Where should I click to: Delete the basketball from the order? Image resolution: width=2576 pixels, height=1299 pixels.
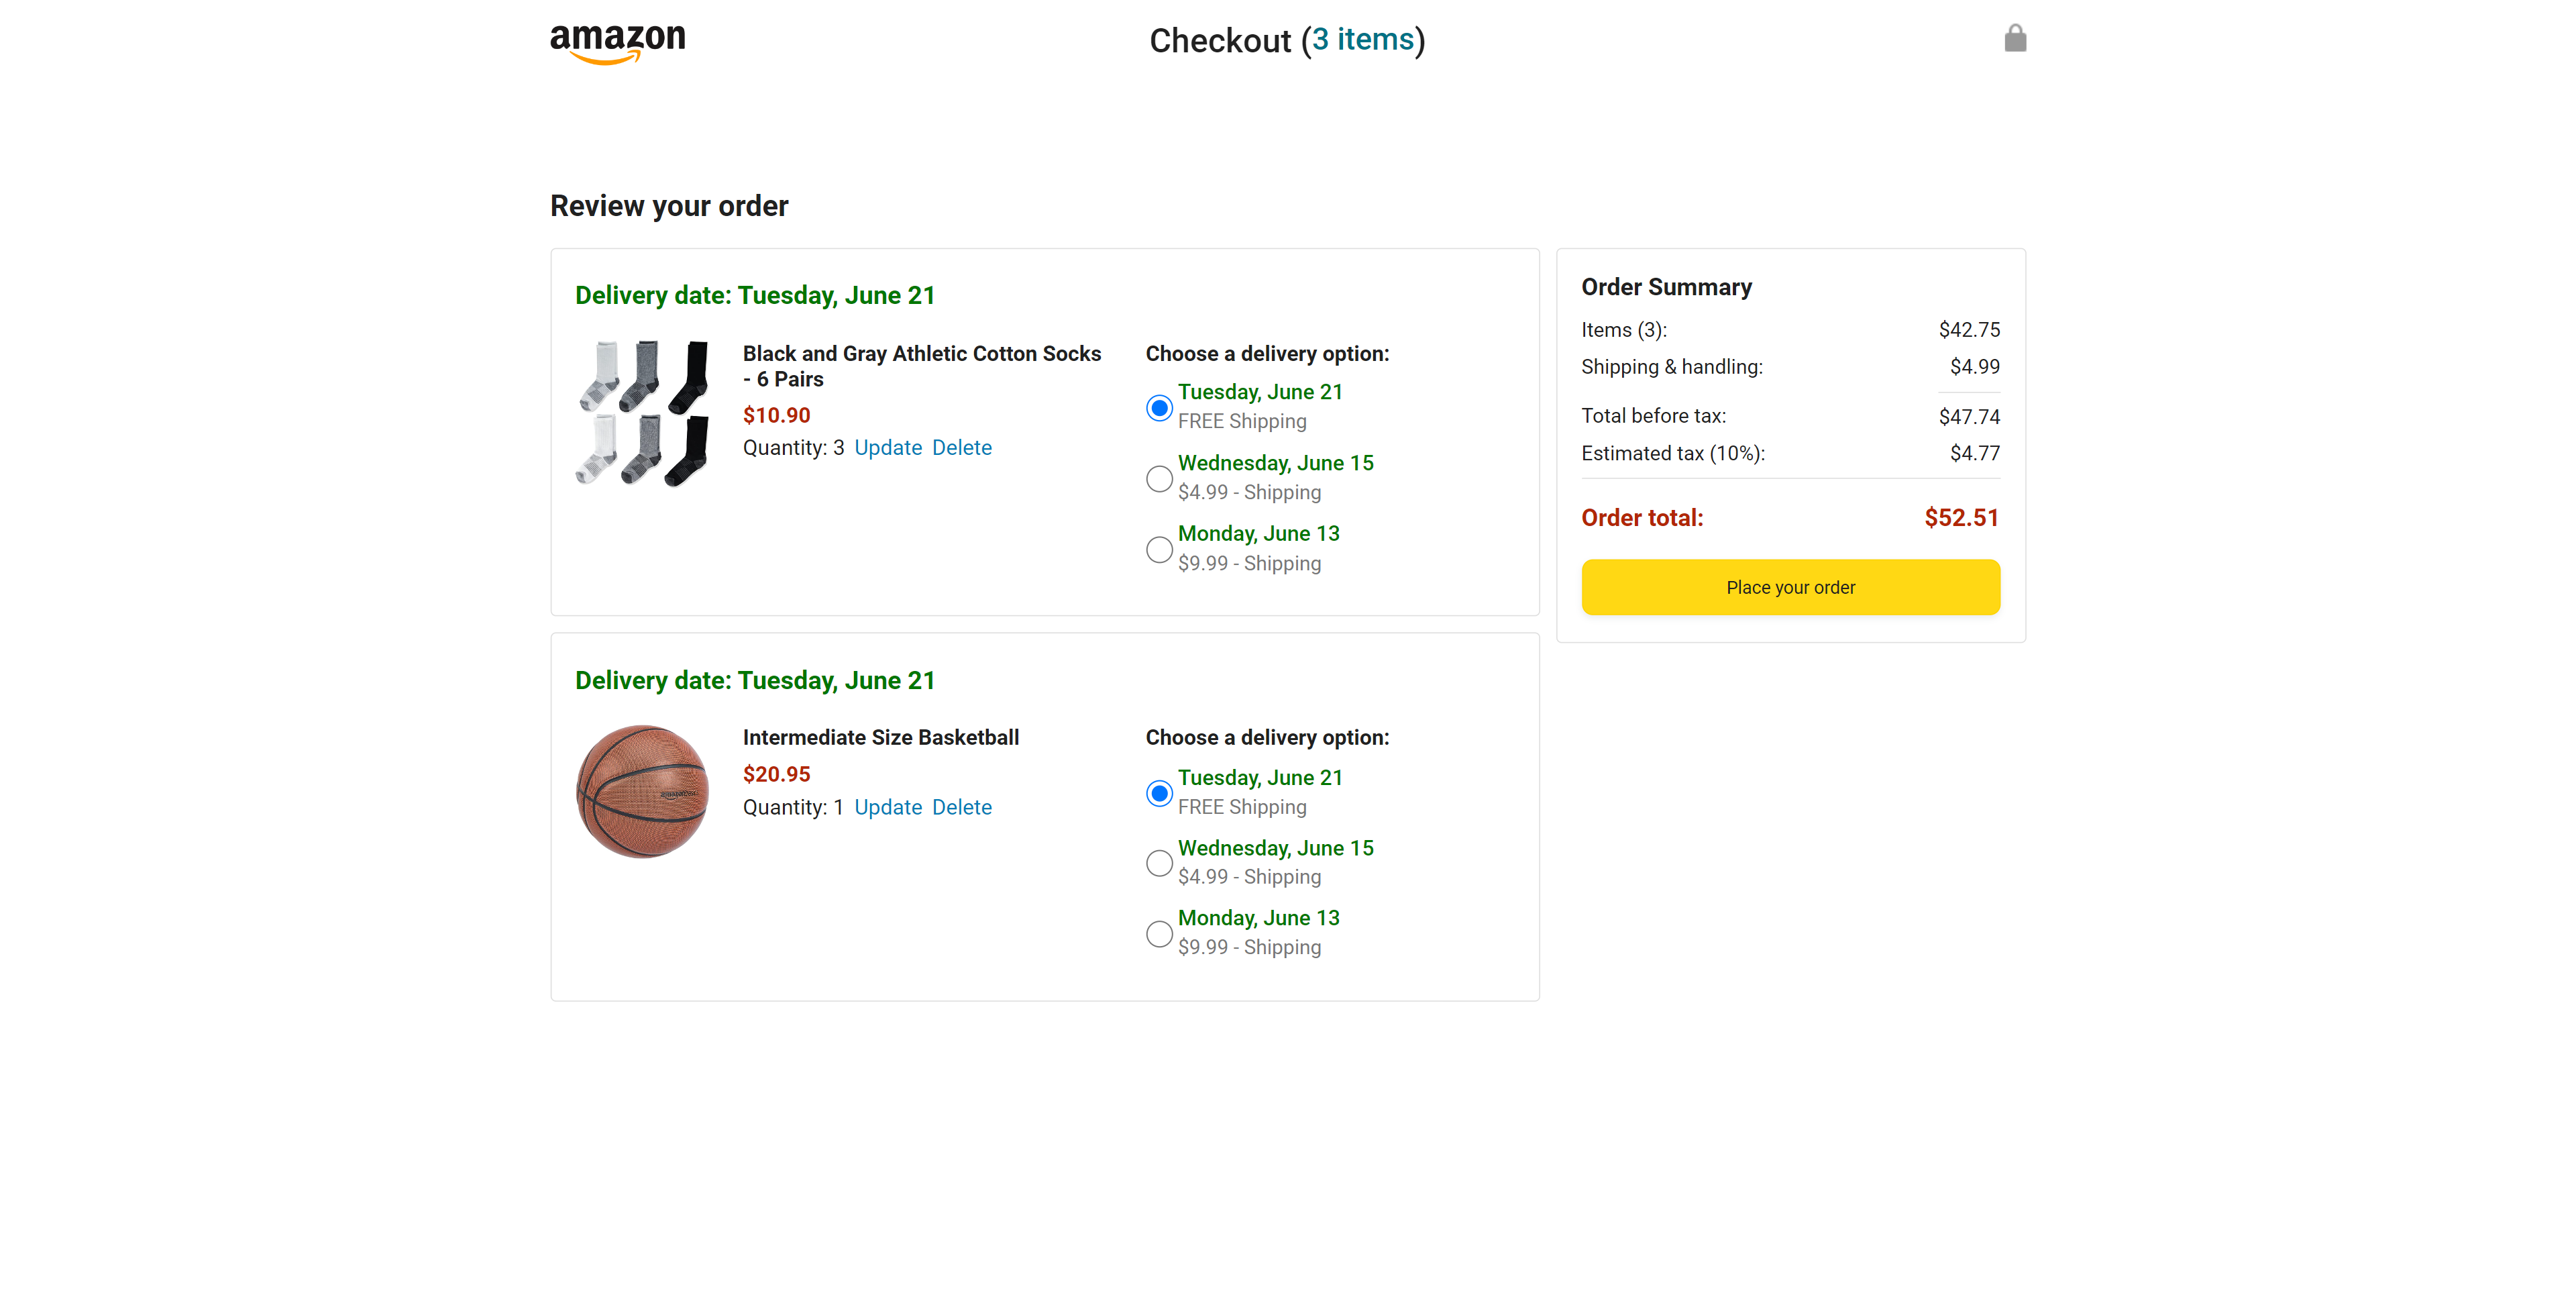click(961, 807)
